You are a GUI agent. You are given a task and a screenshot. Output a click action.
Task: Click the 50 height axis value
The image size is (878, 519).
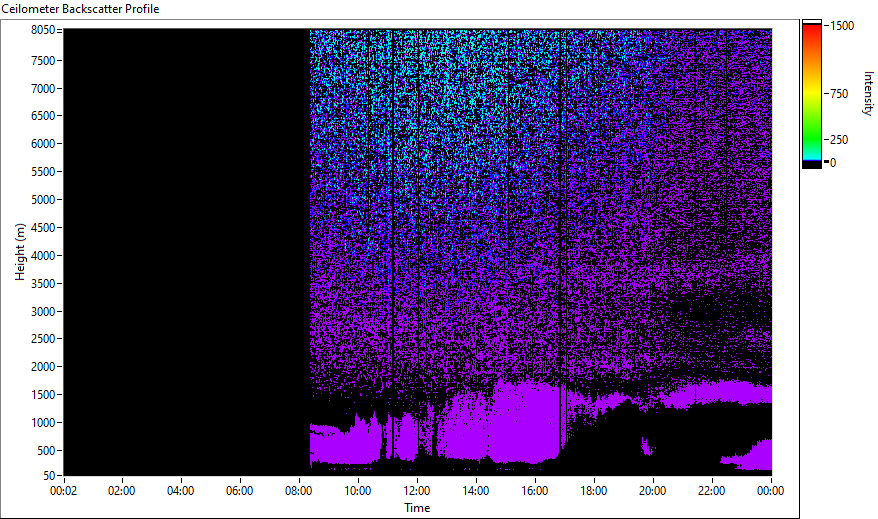click(x=49, y=476)
